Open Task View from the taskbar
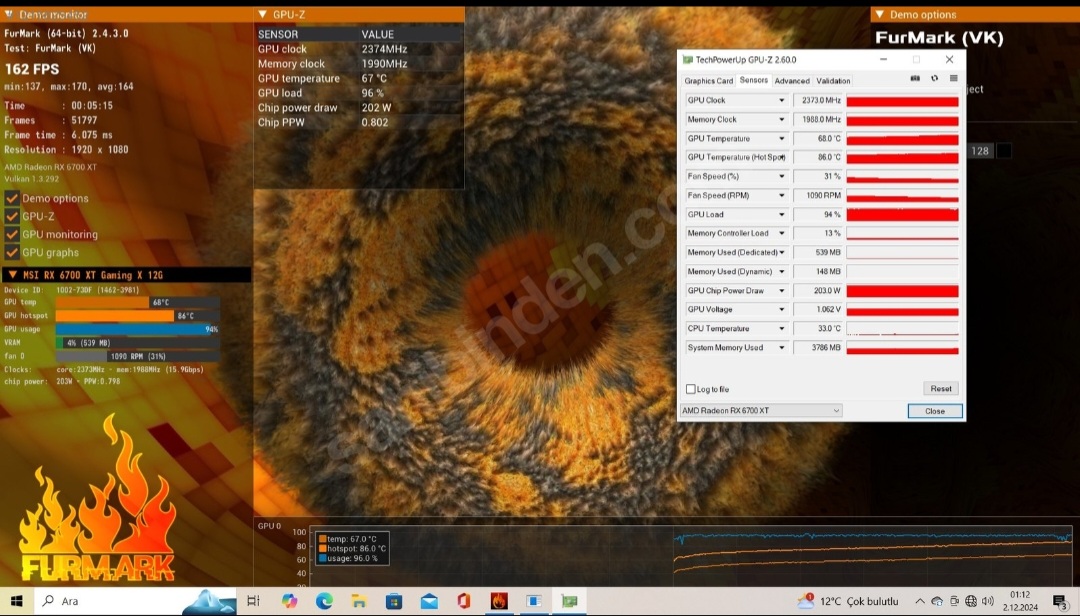Viewport: 1080px width, 616px height. tap(253, 601)
